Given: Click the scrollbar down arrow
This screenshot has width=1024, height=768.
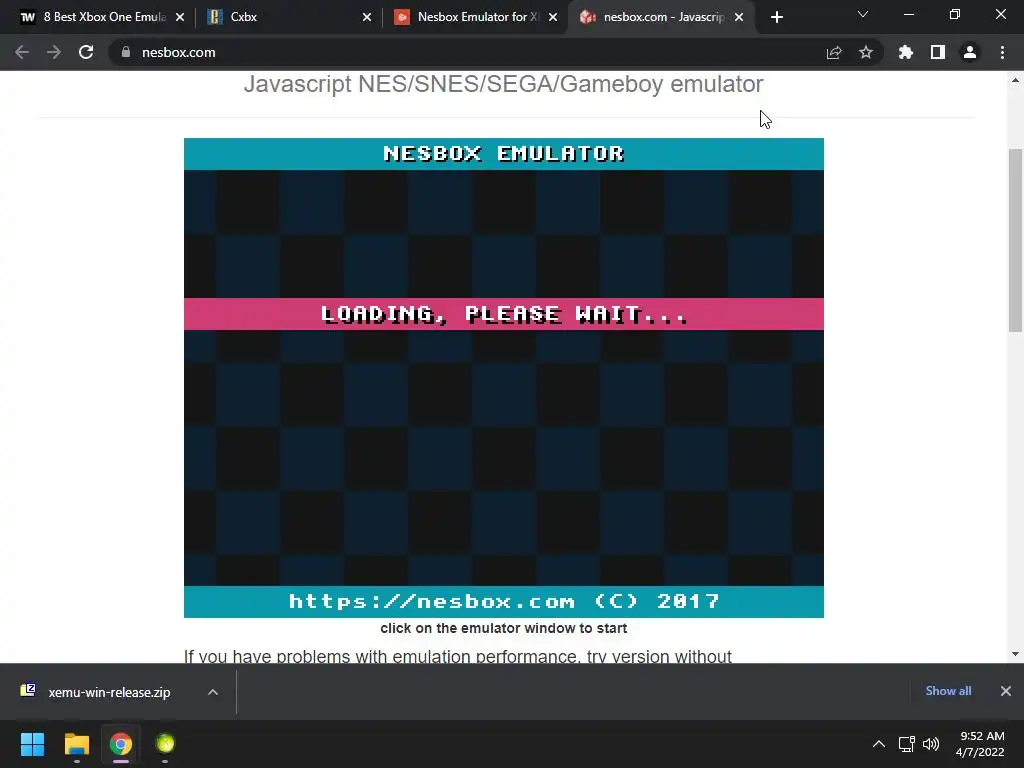Looking at the screenshot, I should [x=1015, y=654].
